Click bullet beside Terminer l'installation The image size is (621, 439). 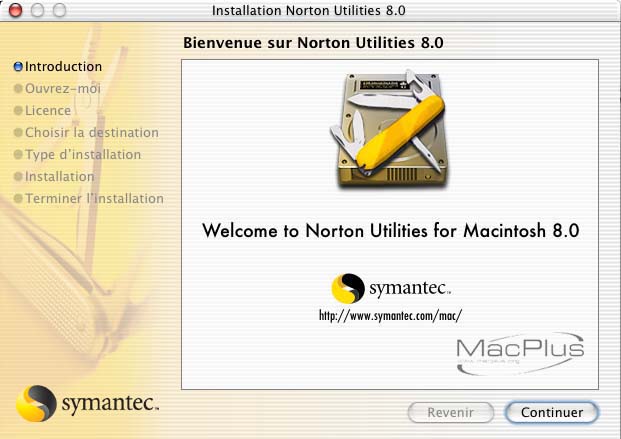18,199
